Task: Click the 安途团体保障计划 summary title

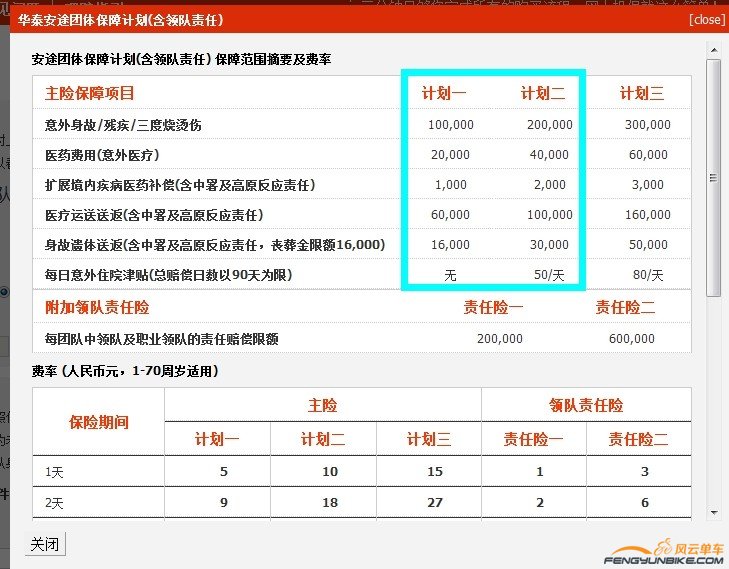Action: click(181, 60)
